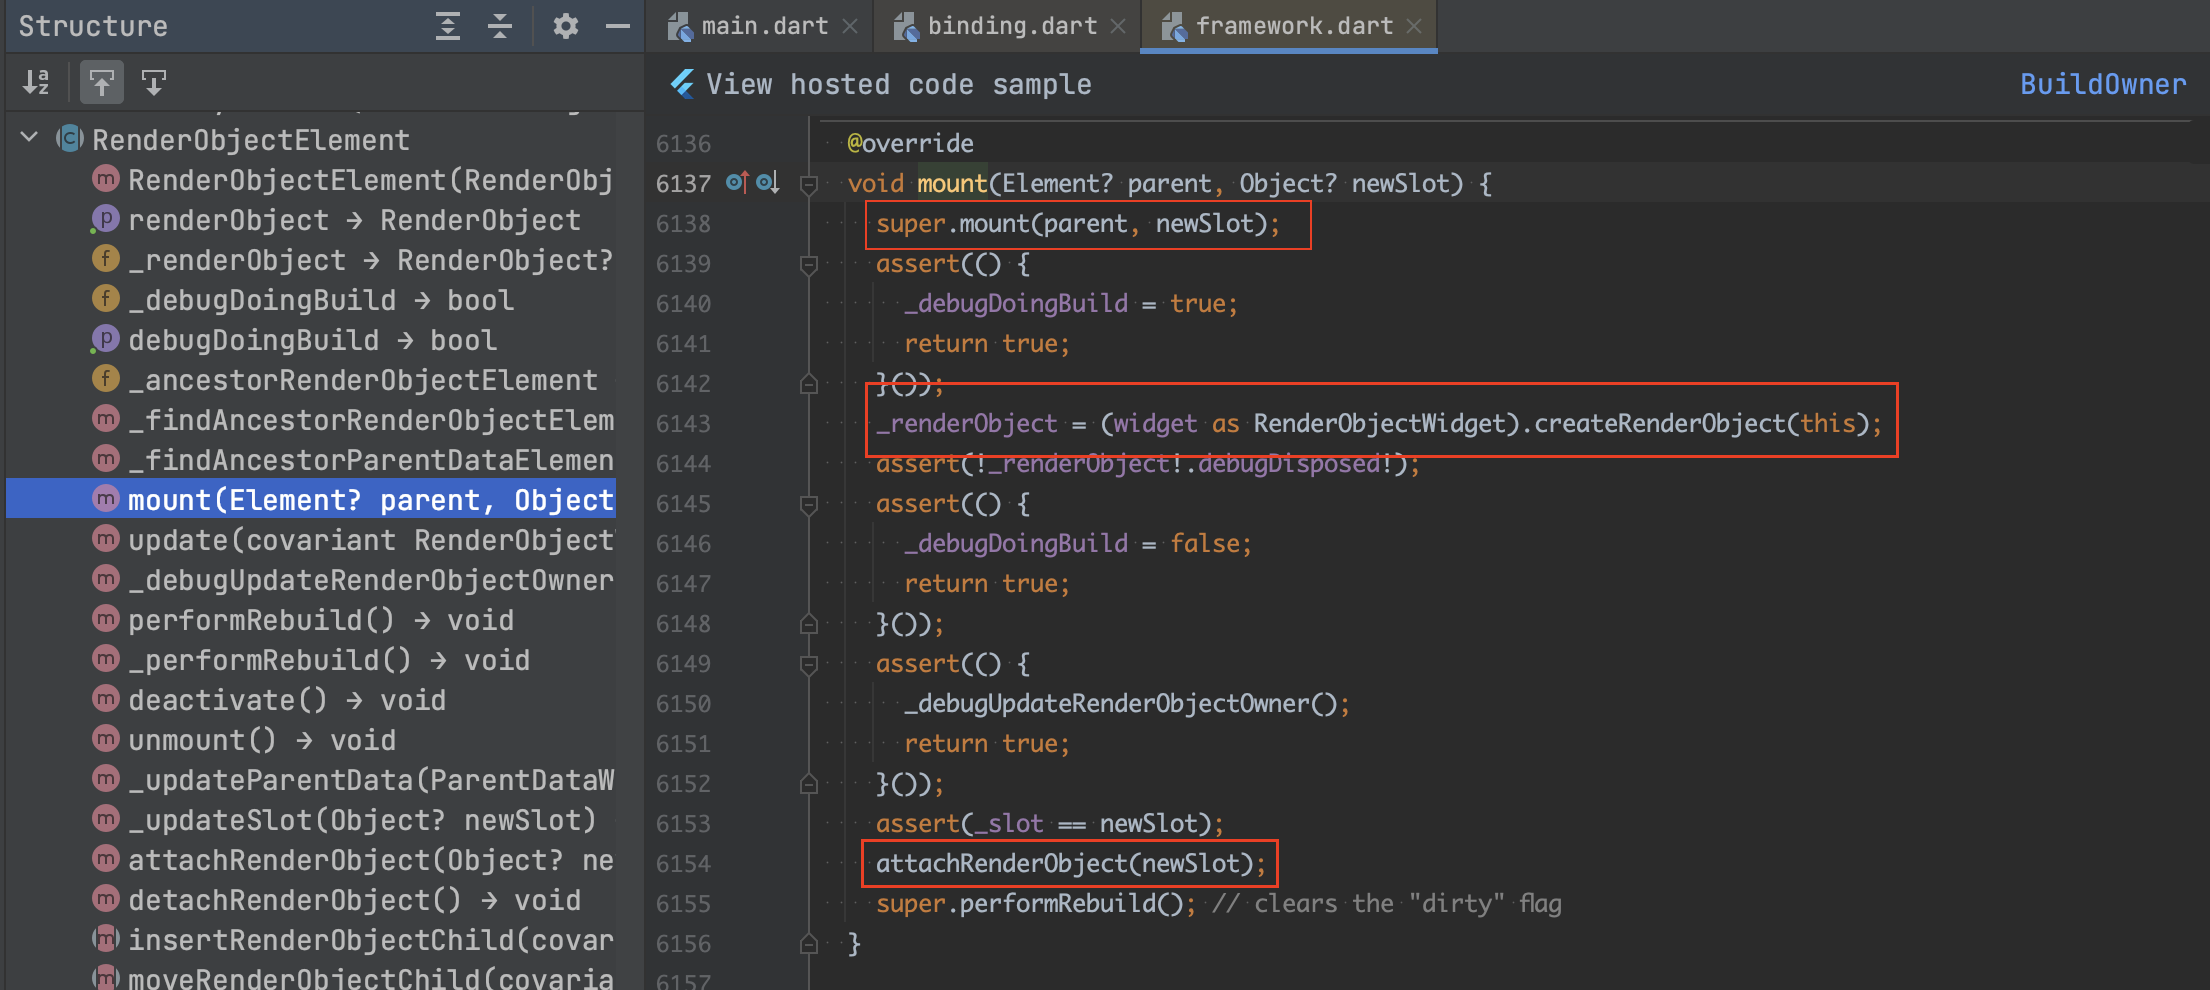Click super.mount(parent, newSlot) statement
The width and height of the screenshot is (2210, 990).
tap(1078, 224)
